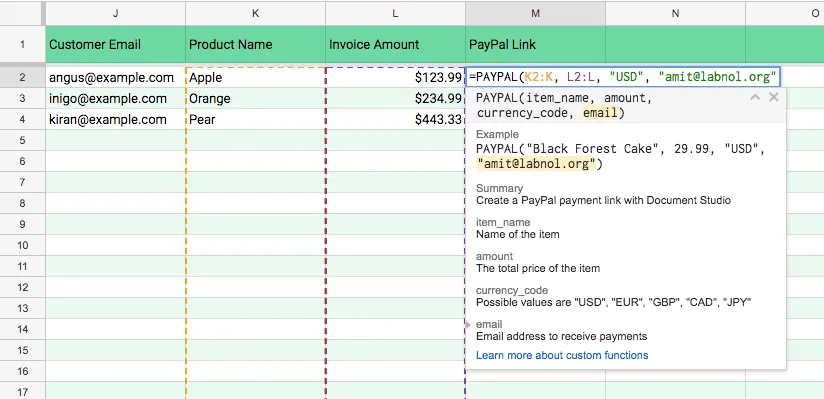Screen dimensions: 824x399
Task: Select row 4 header number
Action: (22, 119)
